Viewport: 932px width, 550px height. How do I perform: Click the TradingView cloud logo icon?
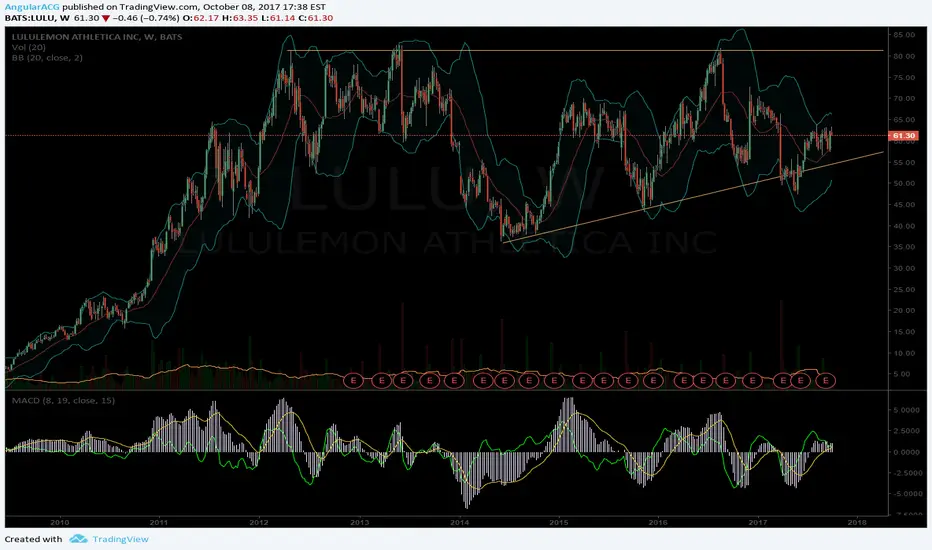coord(78,539)
